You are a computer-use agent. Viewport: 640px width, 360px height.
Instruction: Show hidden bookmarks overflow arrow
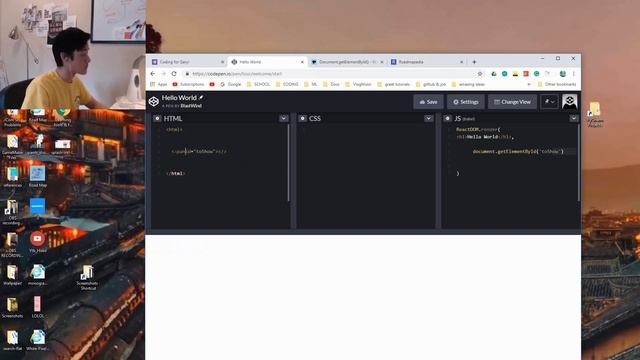(529, 84)
